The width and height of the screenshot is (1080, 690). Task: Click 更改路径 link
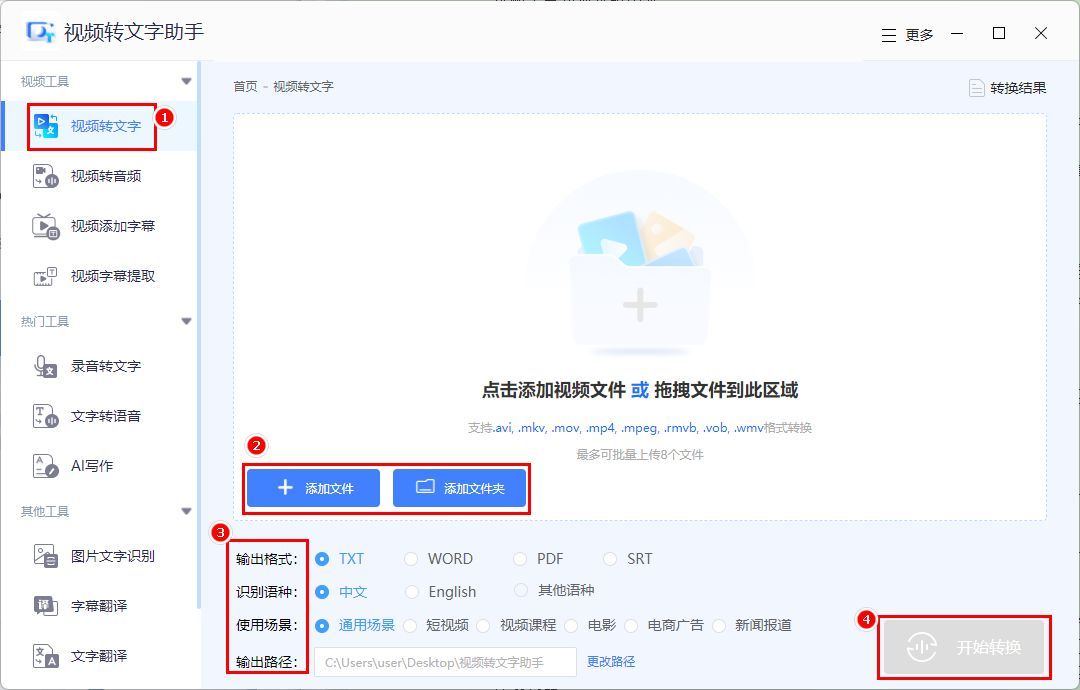(x=611, y=662)
